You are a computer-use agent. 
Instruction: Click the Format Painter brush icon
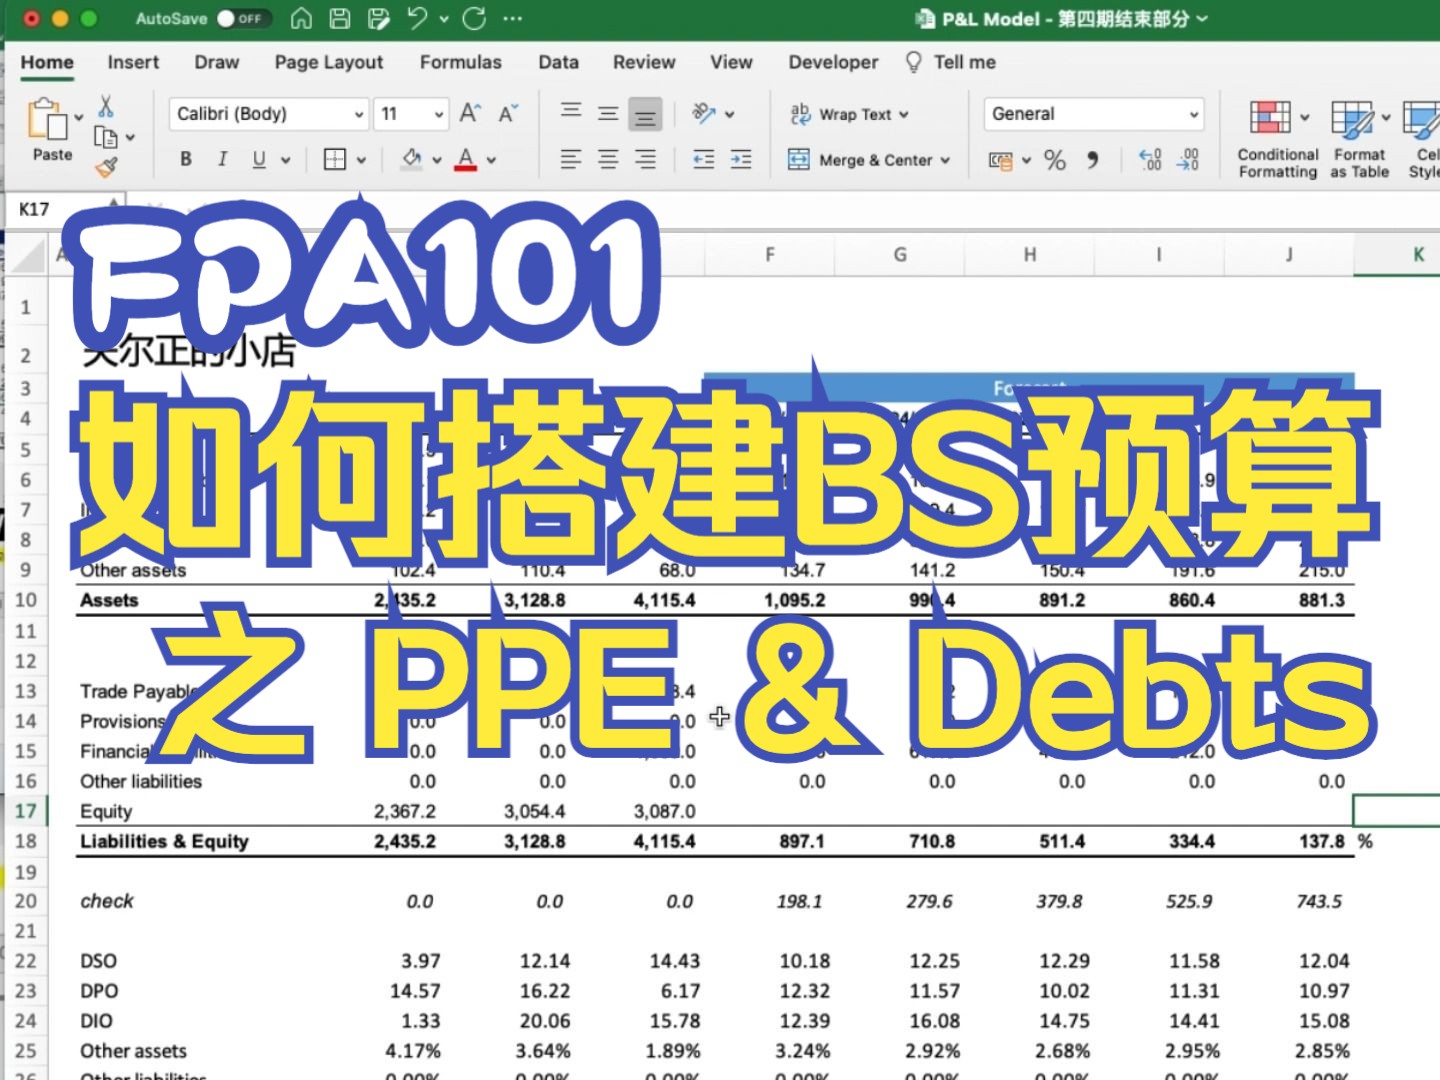[106, 168]
